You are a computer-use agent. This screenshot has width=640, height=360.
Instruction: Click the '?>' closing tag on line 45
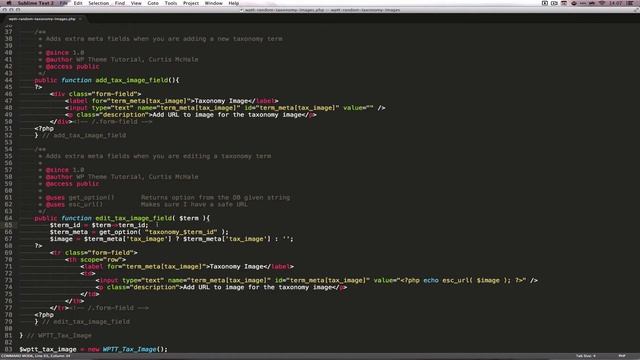(38, 87)
